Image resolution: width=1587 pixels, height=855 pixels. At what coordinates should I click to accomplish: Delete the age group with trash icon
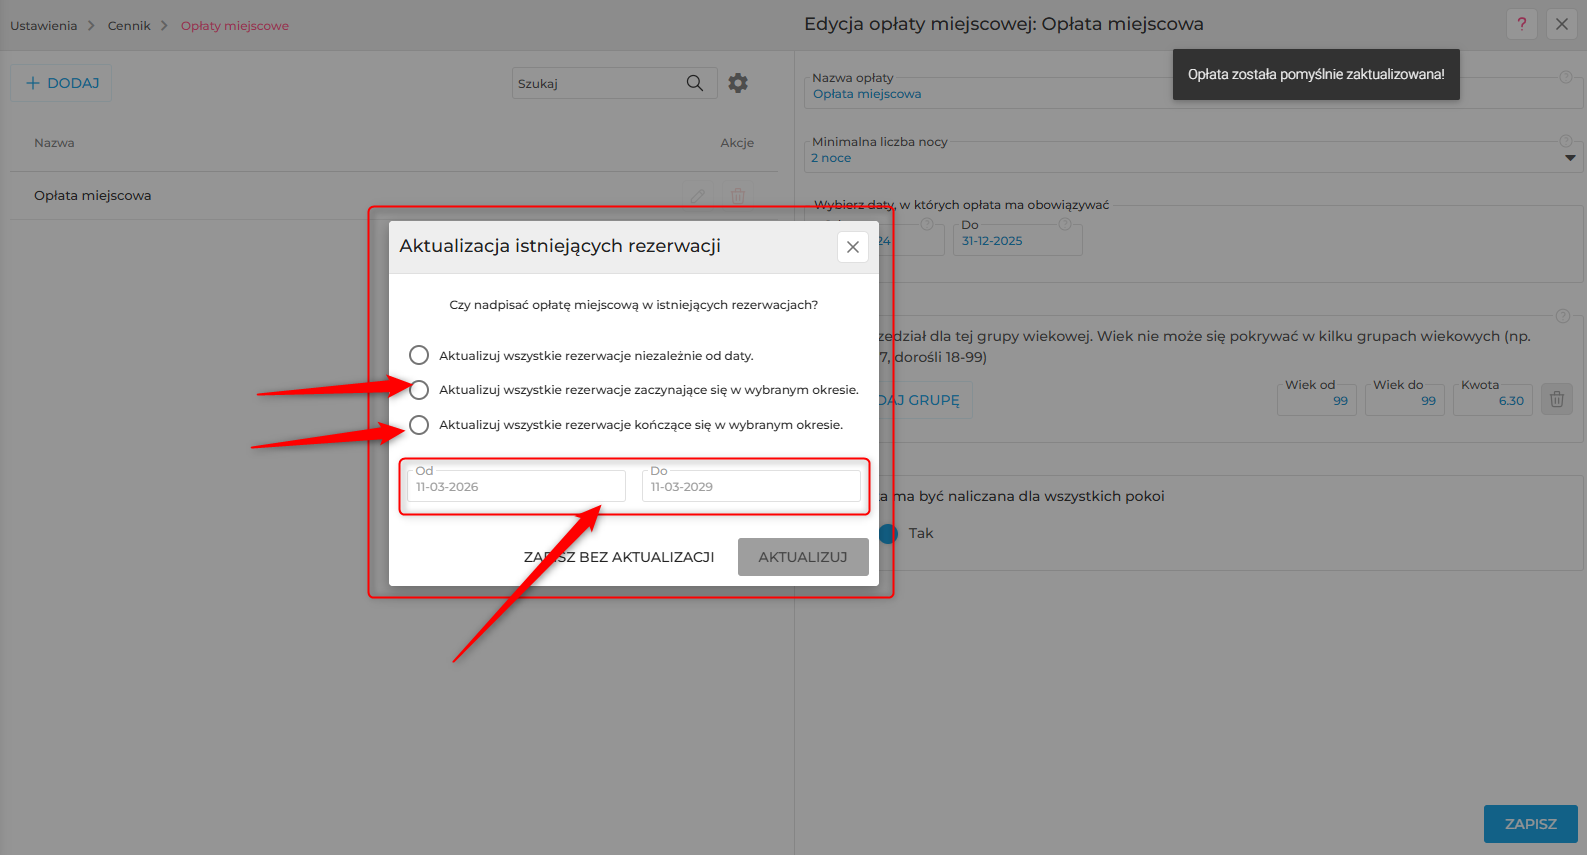coord(1557,400)
